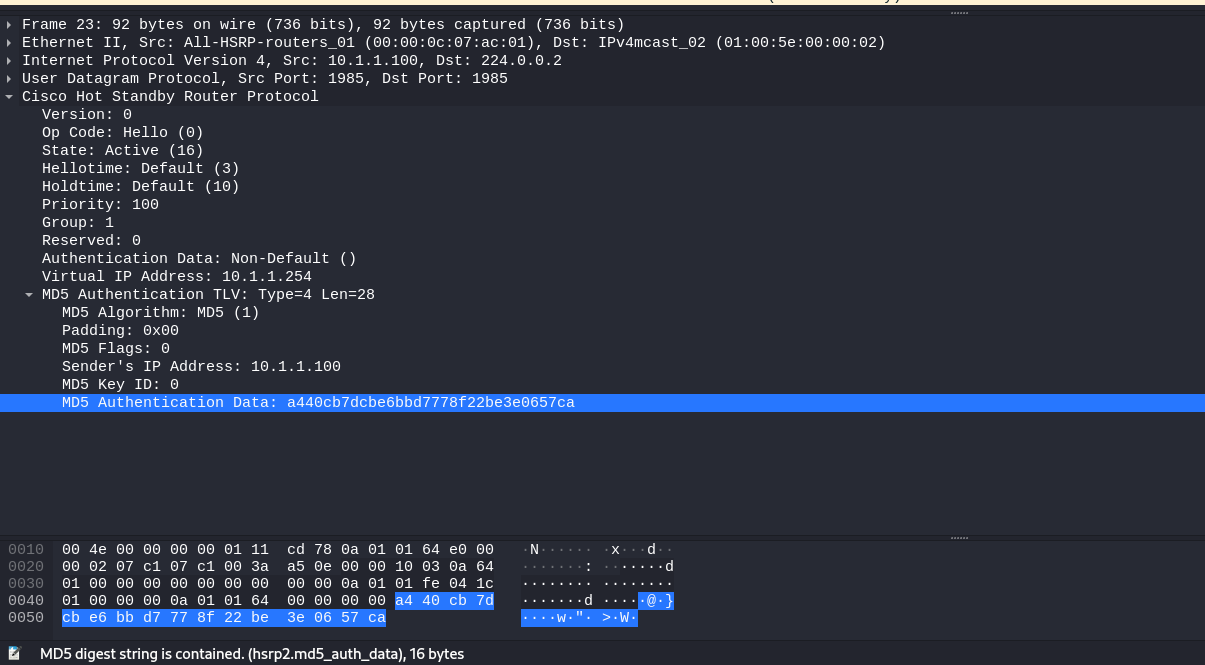Expand the Frame 23 tree item
The height and width of the screenshot is (665, 1205).
[10, 24]
